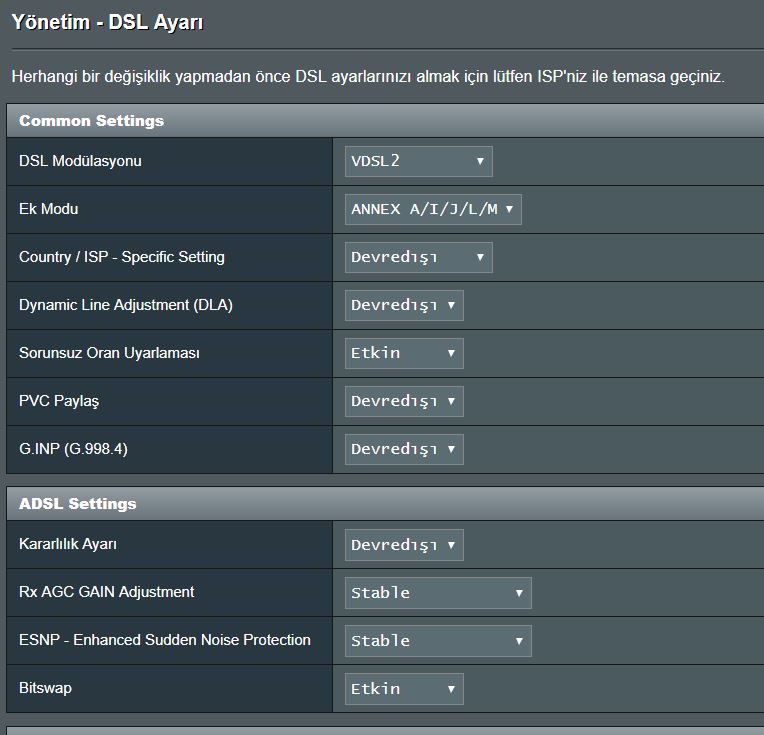Open the ESNP Enhanced Sudden Noise Protection dropdown
764x735 pixels.
coord(438,641)
